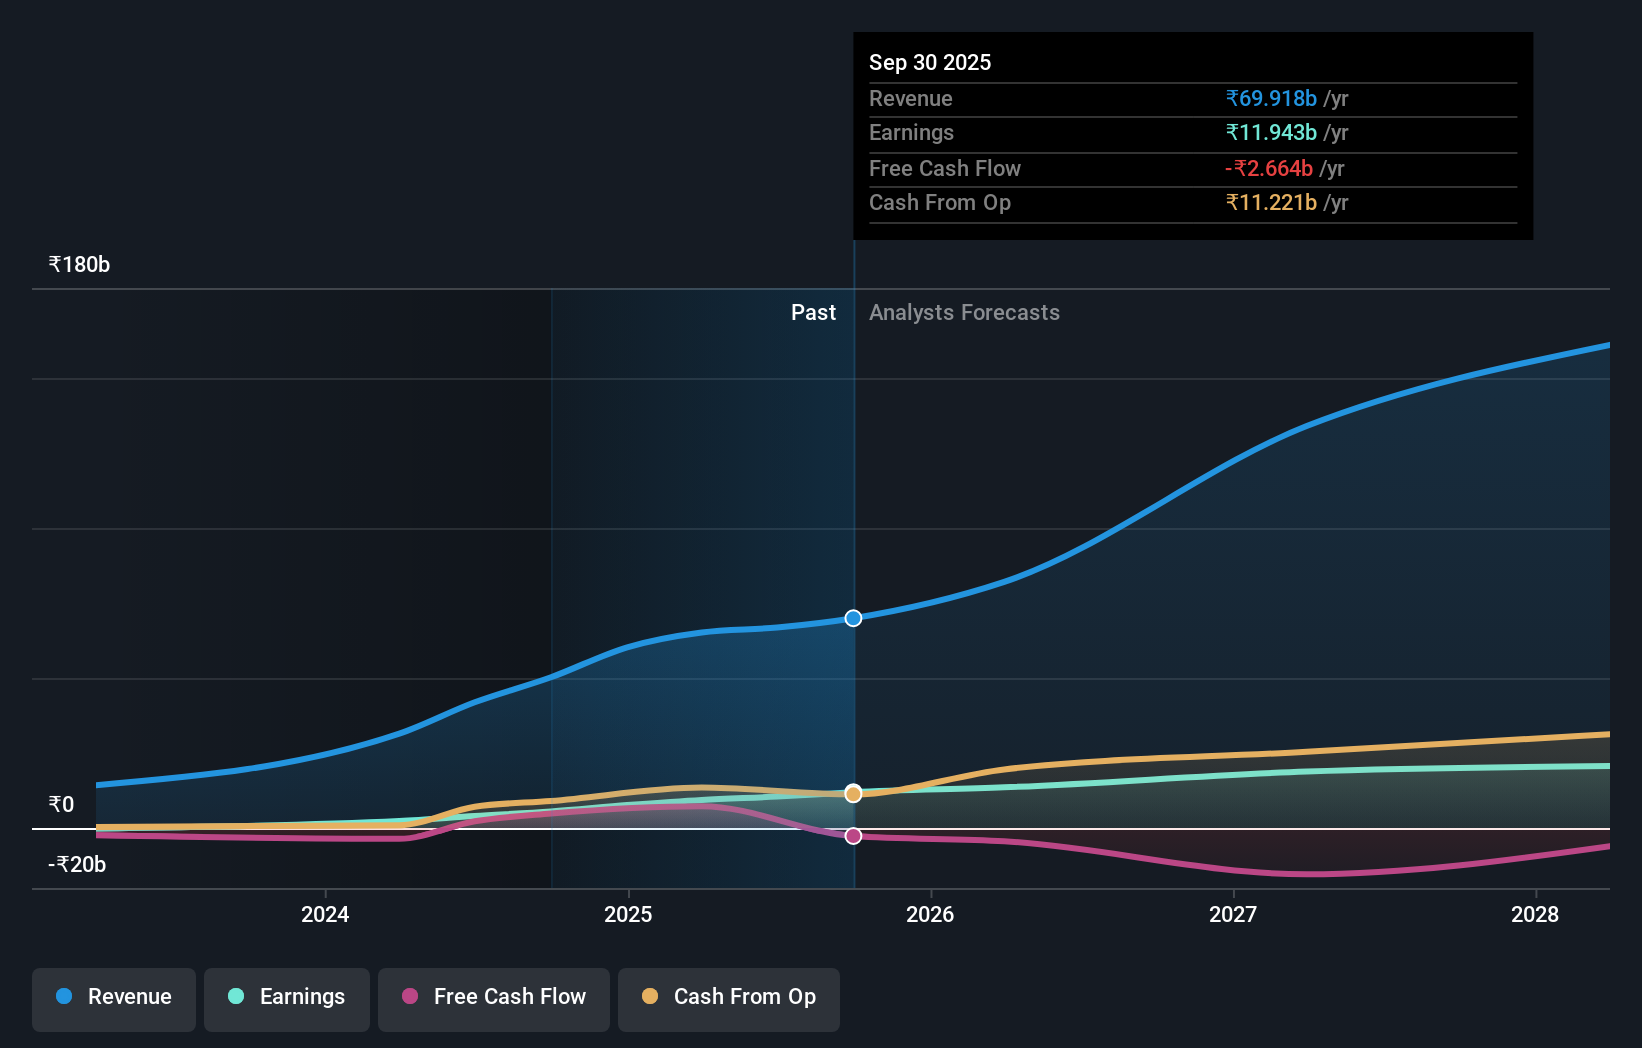Open the Analysts Forecasts section
The image size is (1642, 1048).
(964, 312)
